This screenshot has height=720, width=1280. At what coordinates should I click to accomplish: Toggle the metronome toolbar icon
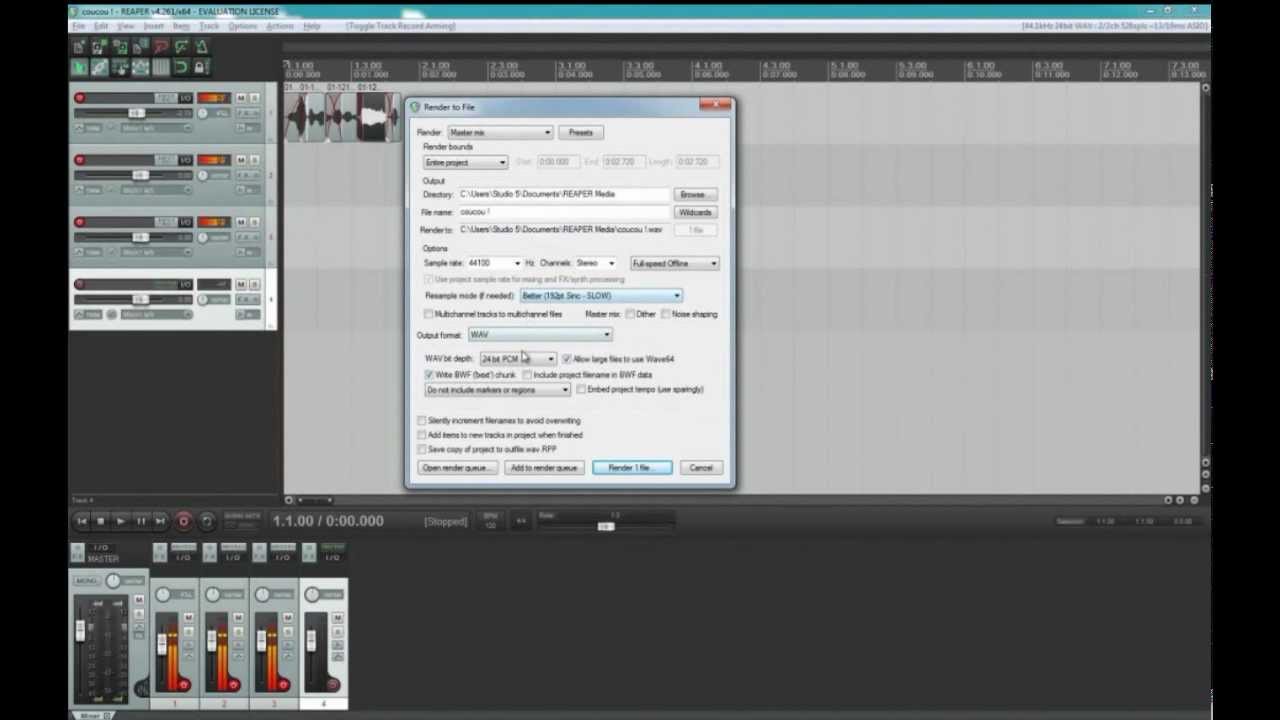coord(201,47)
